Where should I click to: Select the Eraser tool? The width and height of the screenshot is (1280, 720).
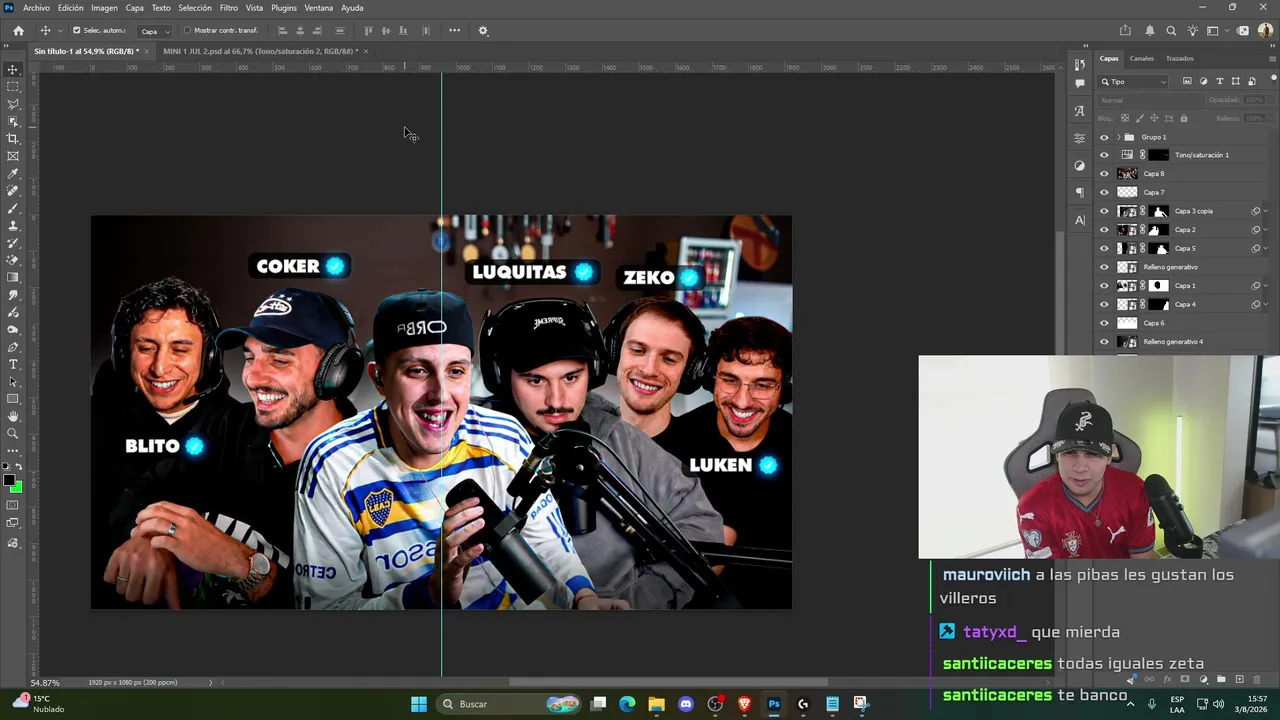click(x=13, y=260)
